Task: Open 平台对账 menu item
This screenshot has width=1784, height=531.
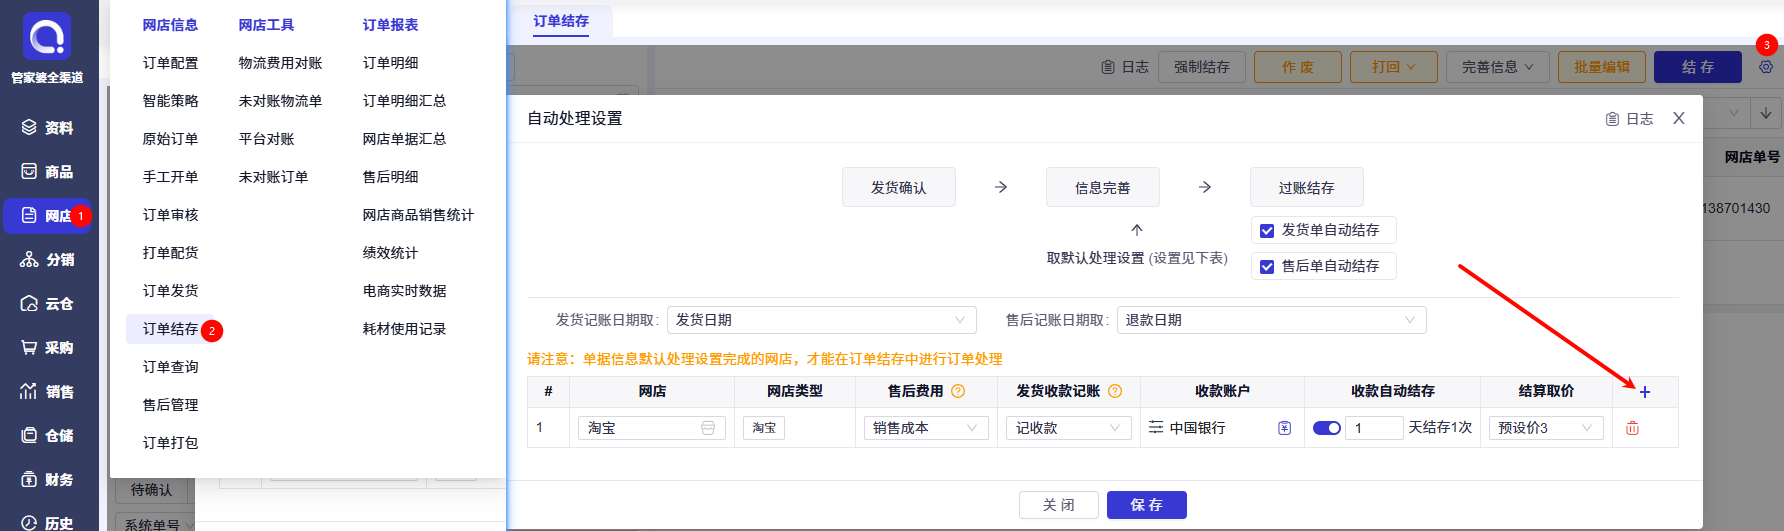Action: point(267,139)
